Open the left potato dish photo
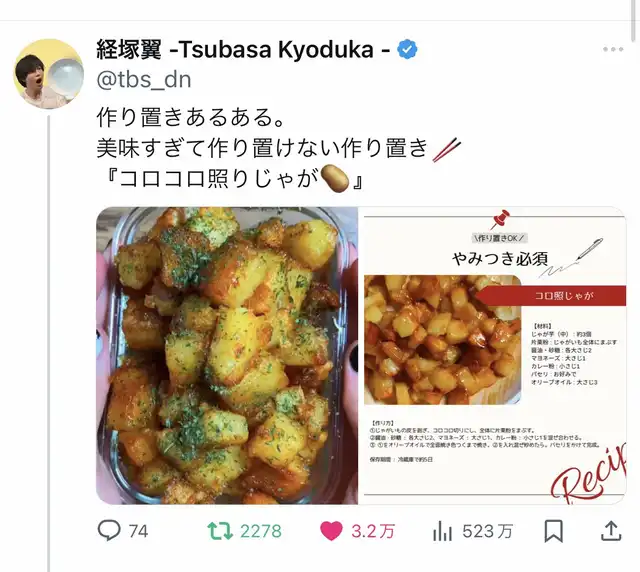The height and width of the screenshot is (572, 640). coord(227,355)
